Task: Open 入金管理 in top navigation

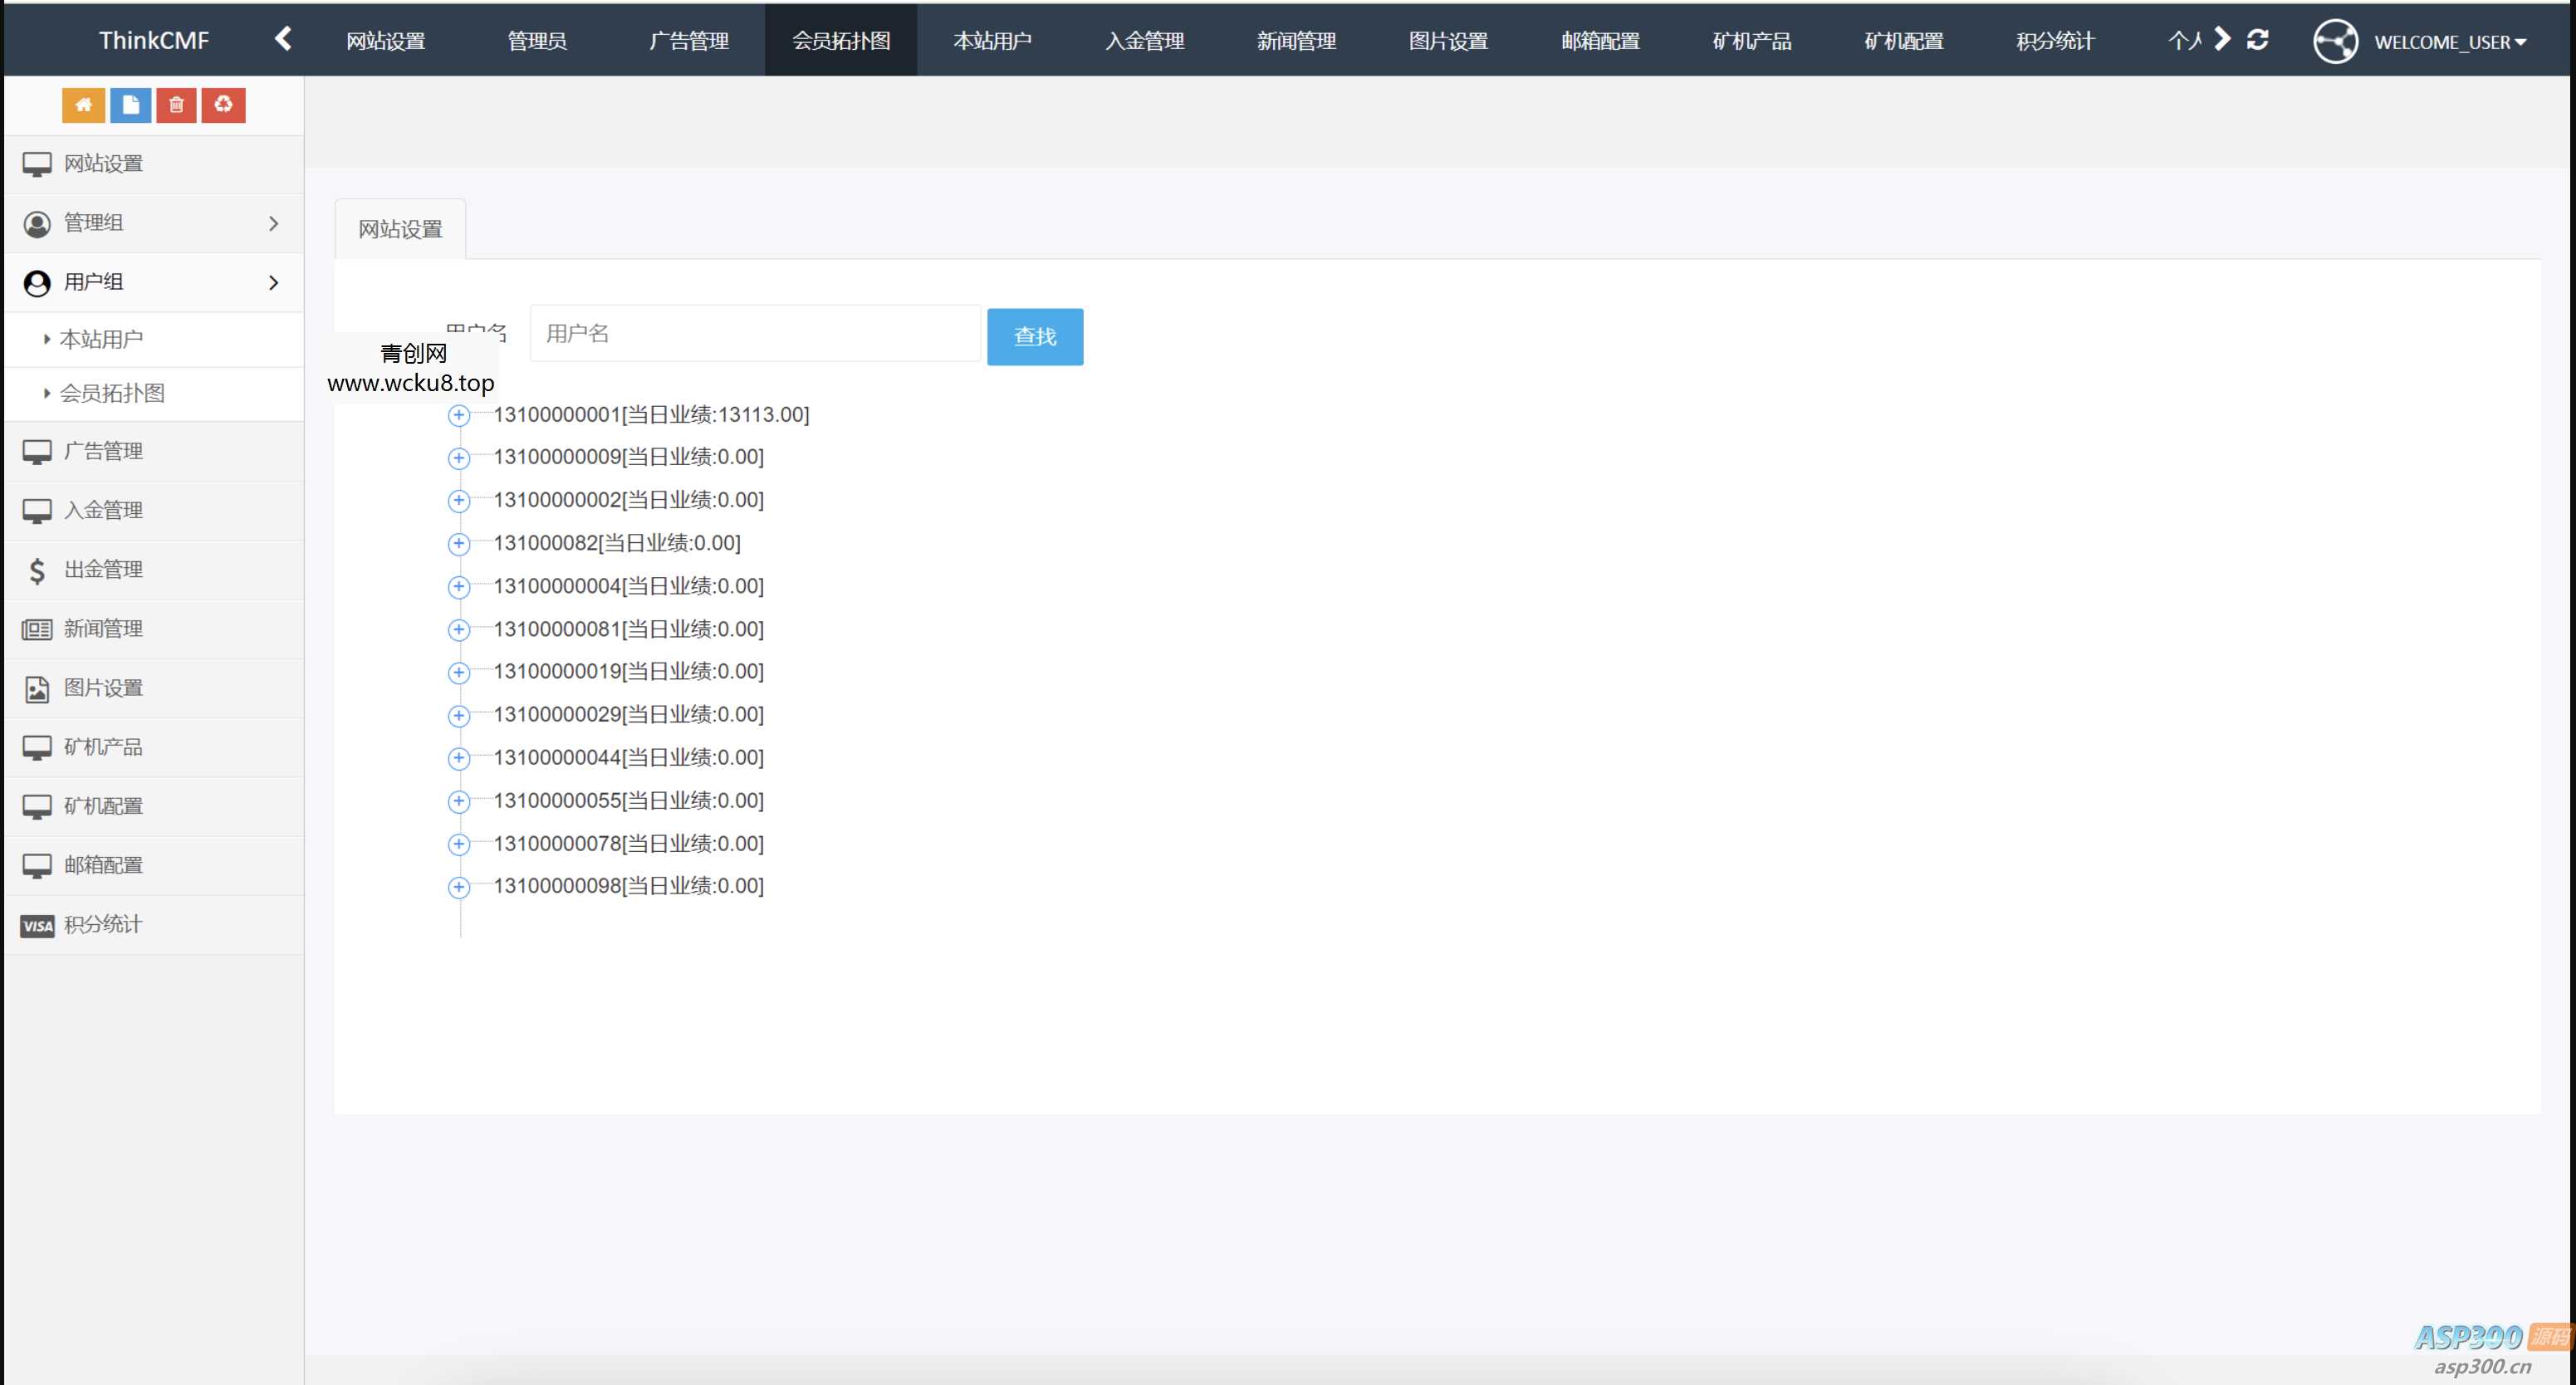Action: tap(1144, 41)
